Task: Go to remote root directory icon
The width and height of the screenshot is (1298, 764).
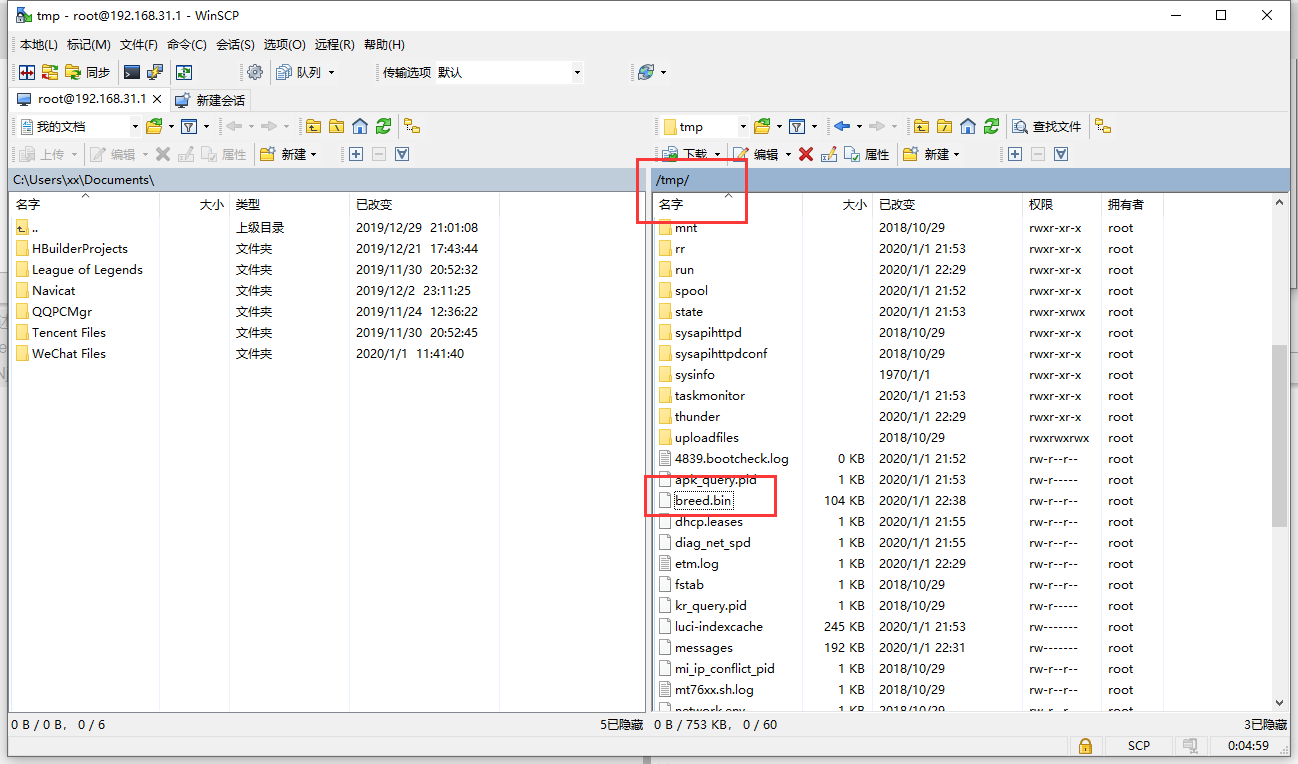Action: 944,126
